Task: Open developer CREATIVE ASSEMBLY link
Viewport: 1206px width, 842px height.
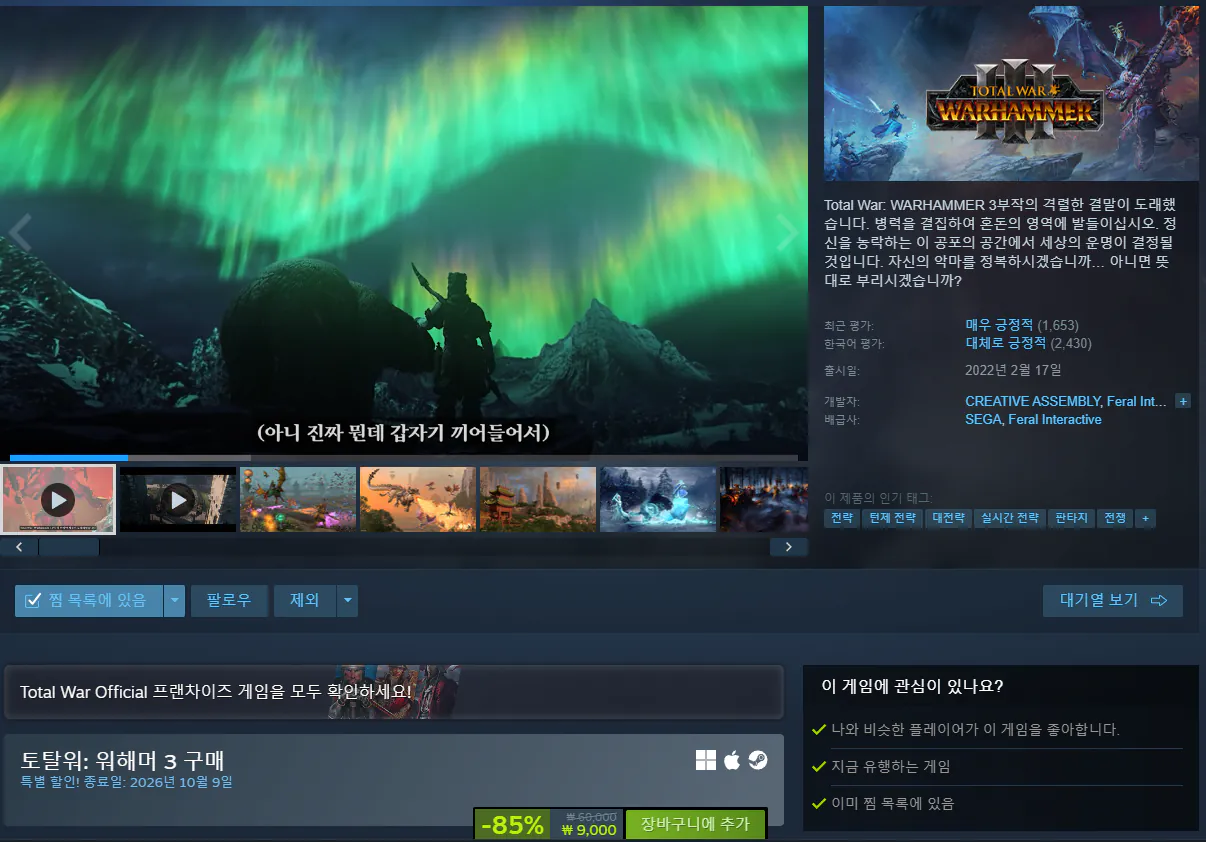Action: [x=1033, y=401]
